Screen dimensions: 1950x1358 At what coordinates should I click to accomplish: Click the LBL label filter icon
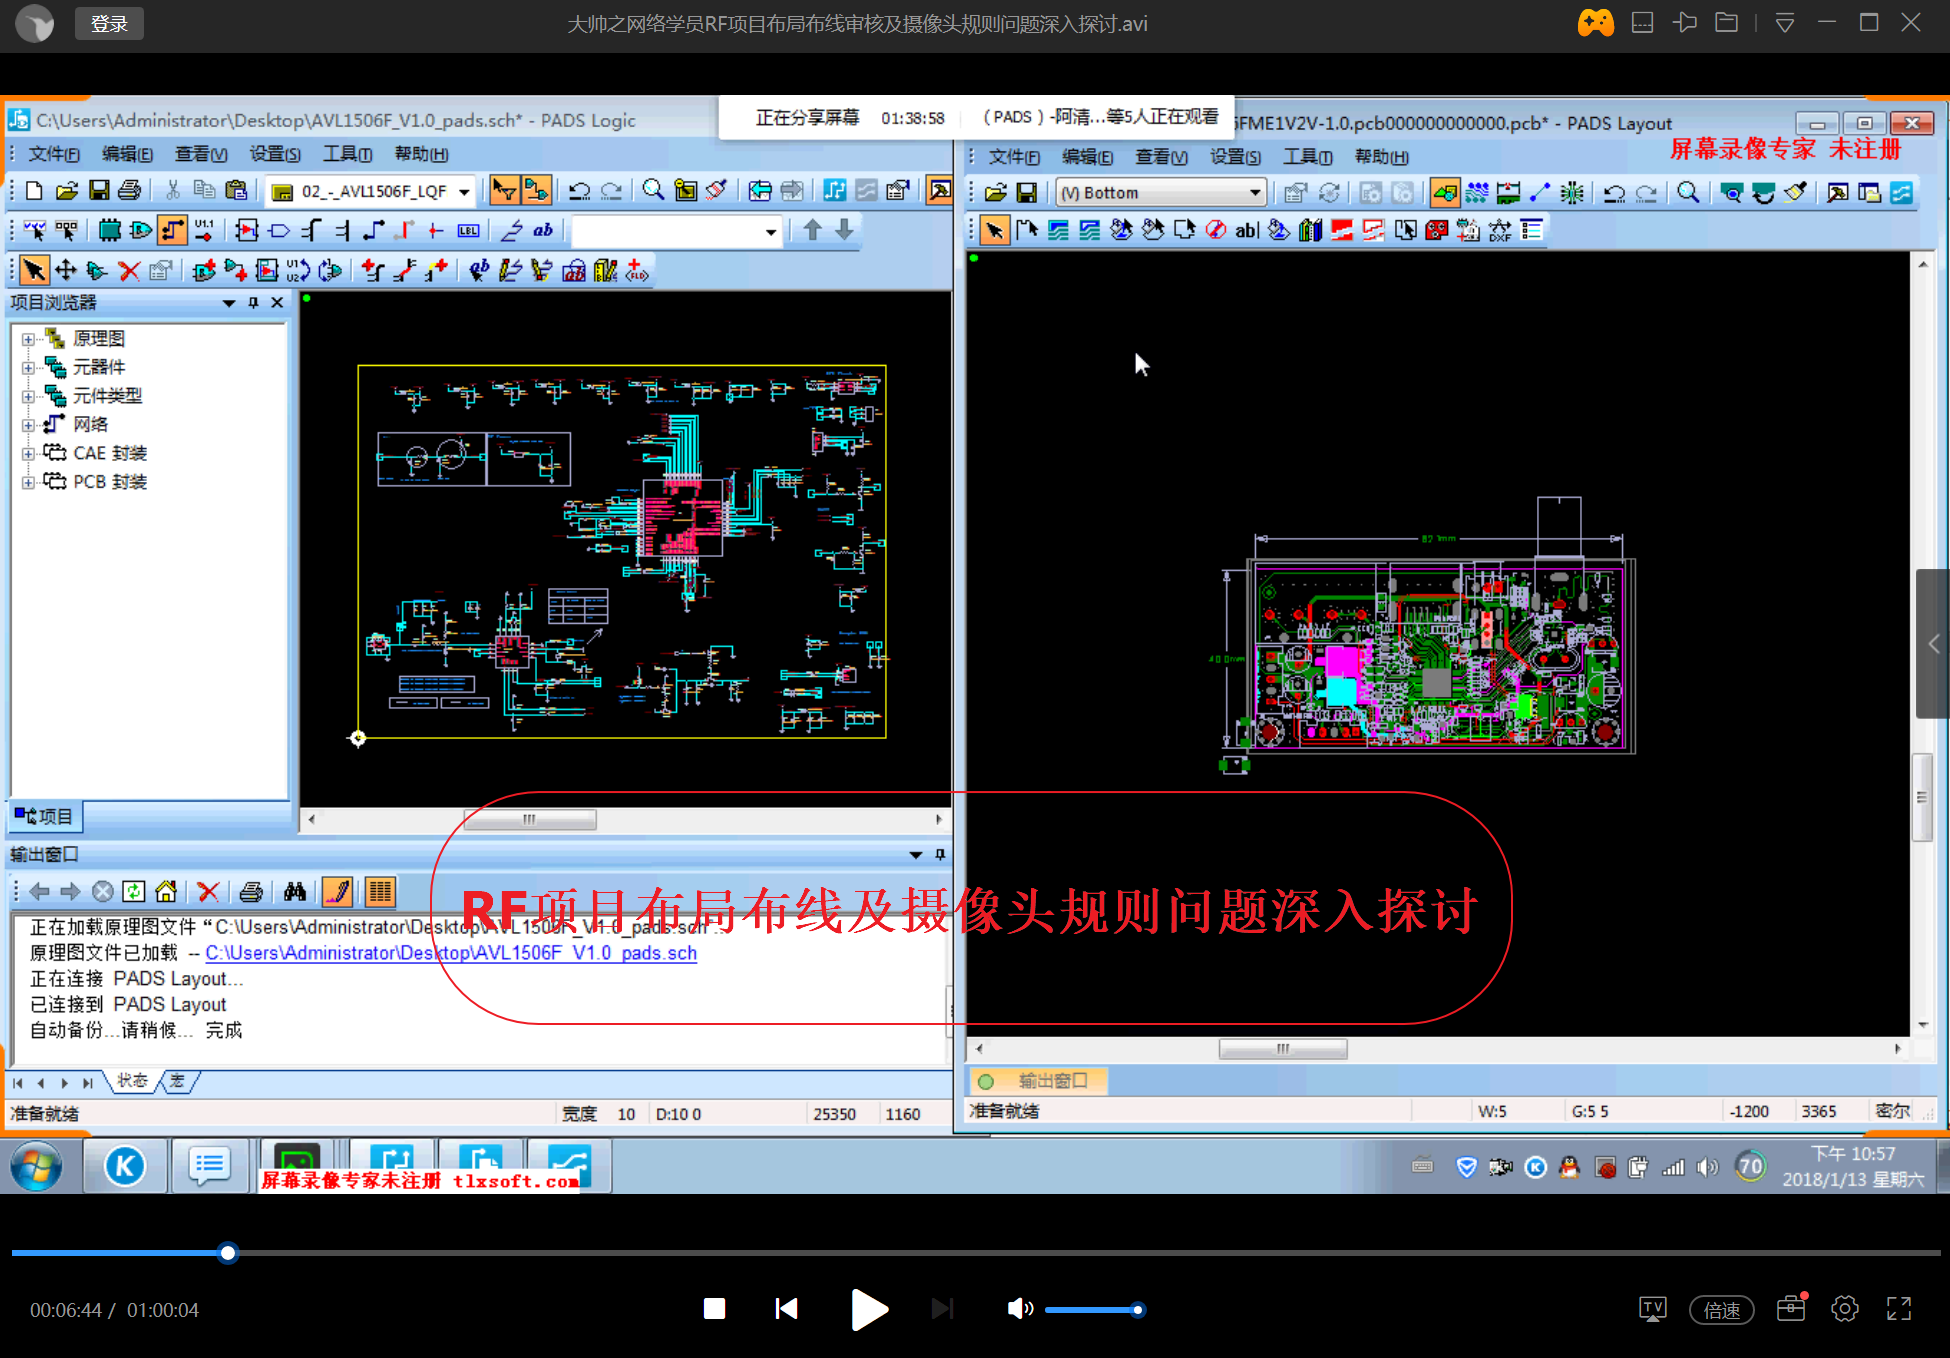tap(468, 231)
